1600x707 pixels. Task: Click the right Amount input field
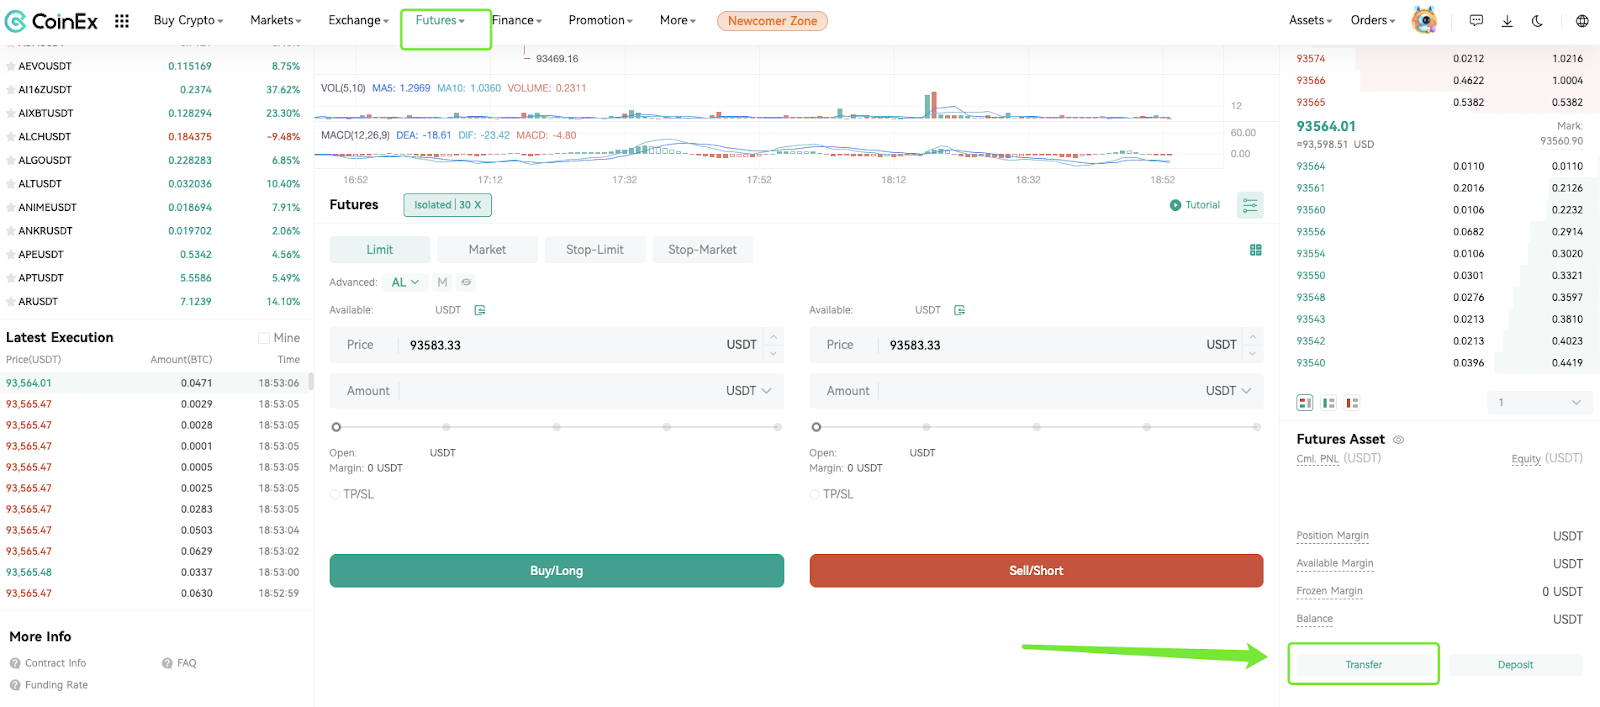click(1036, 391)
